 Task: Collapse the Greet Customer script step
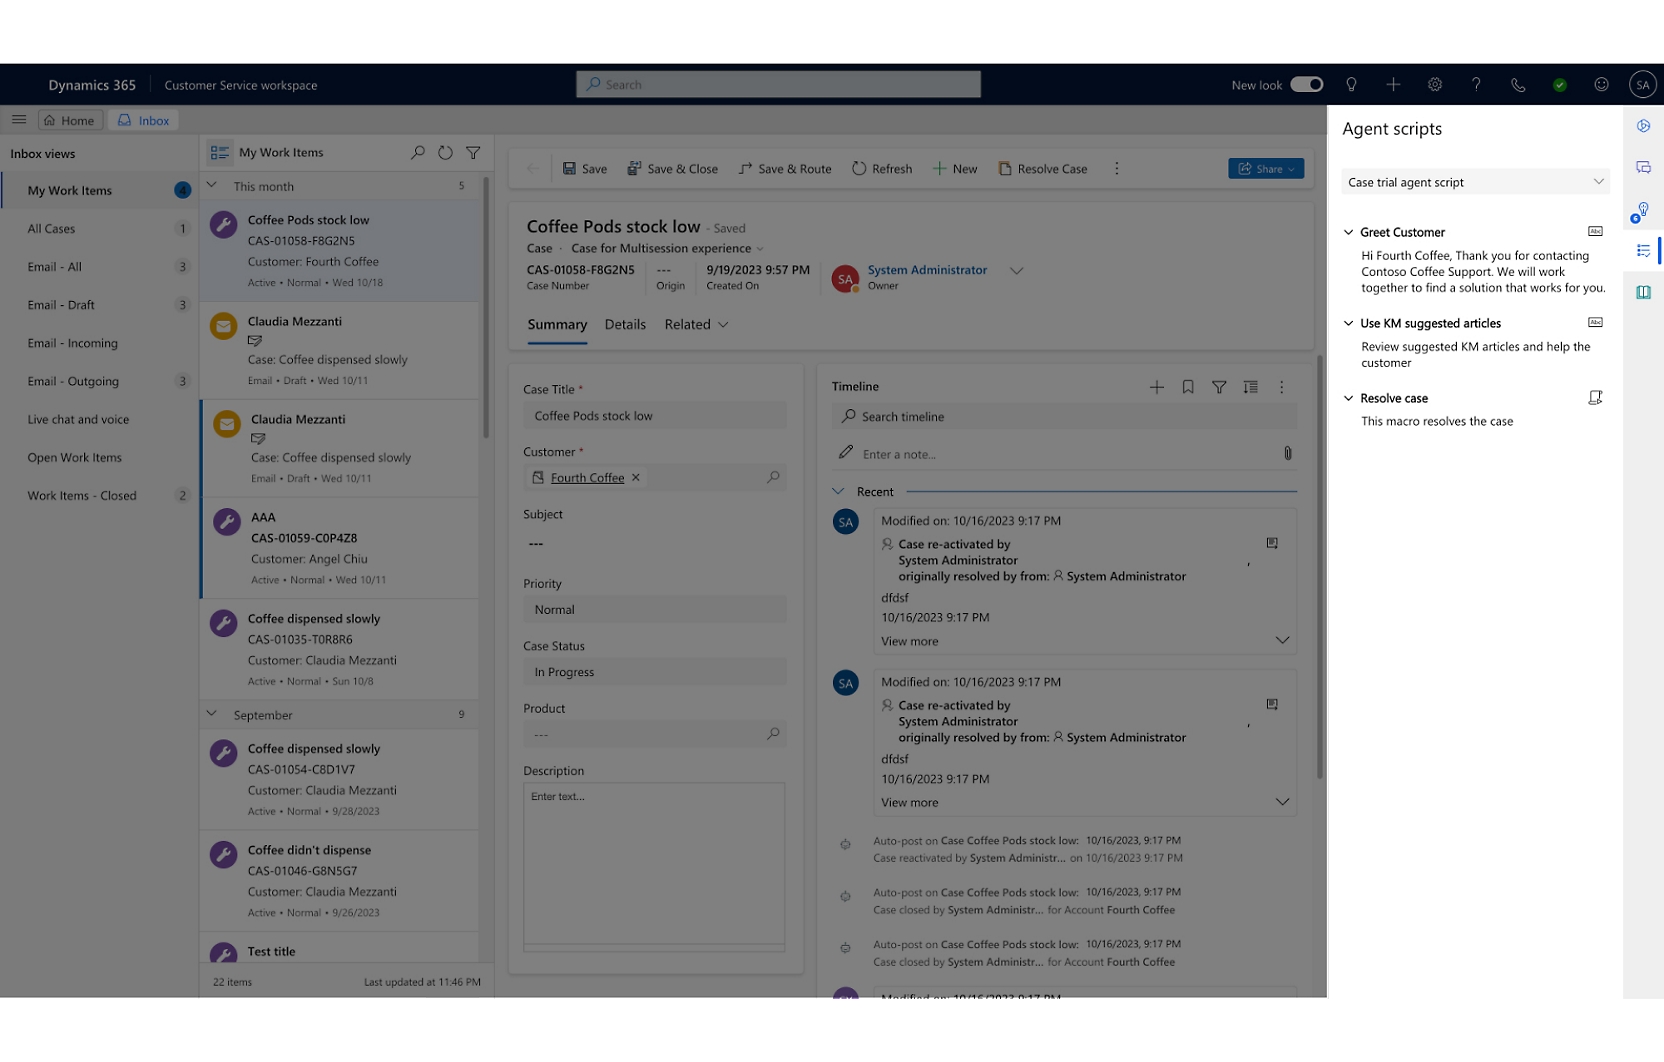pyautogui.click(x=1348, y=232)
